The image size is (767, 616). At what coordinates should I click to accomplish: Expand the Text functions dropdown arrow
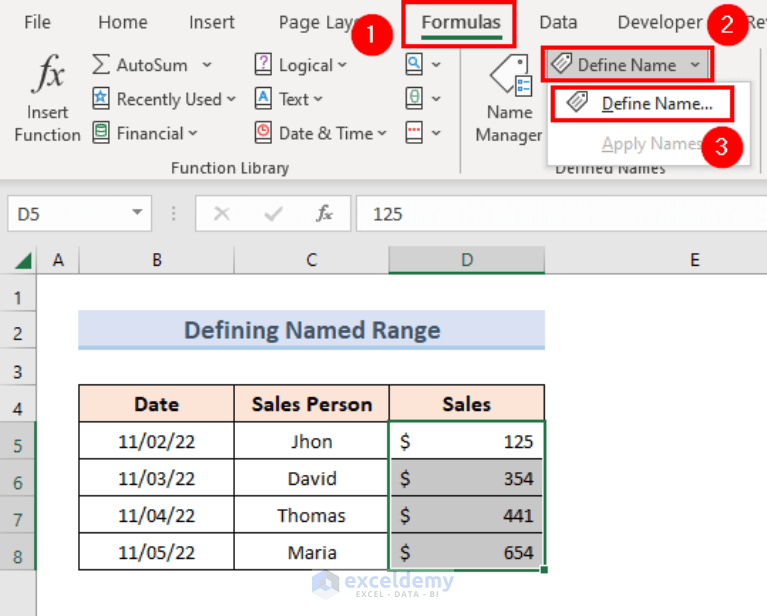[318, 99]
